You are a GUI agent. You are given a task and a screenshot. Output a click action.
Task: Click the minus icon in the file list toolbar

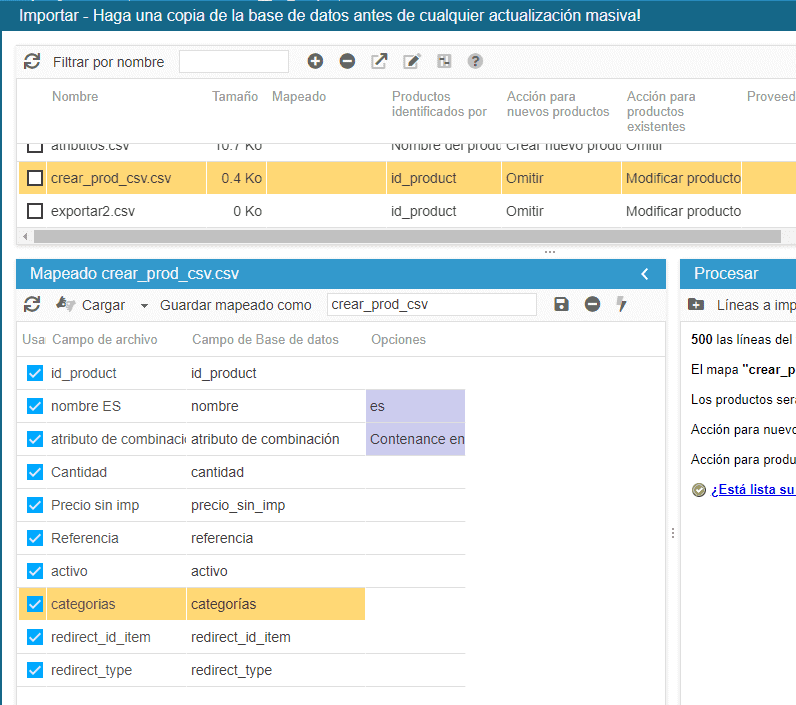347,62
